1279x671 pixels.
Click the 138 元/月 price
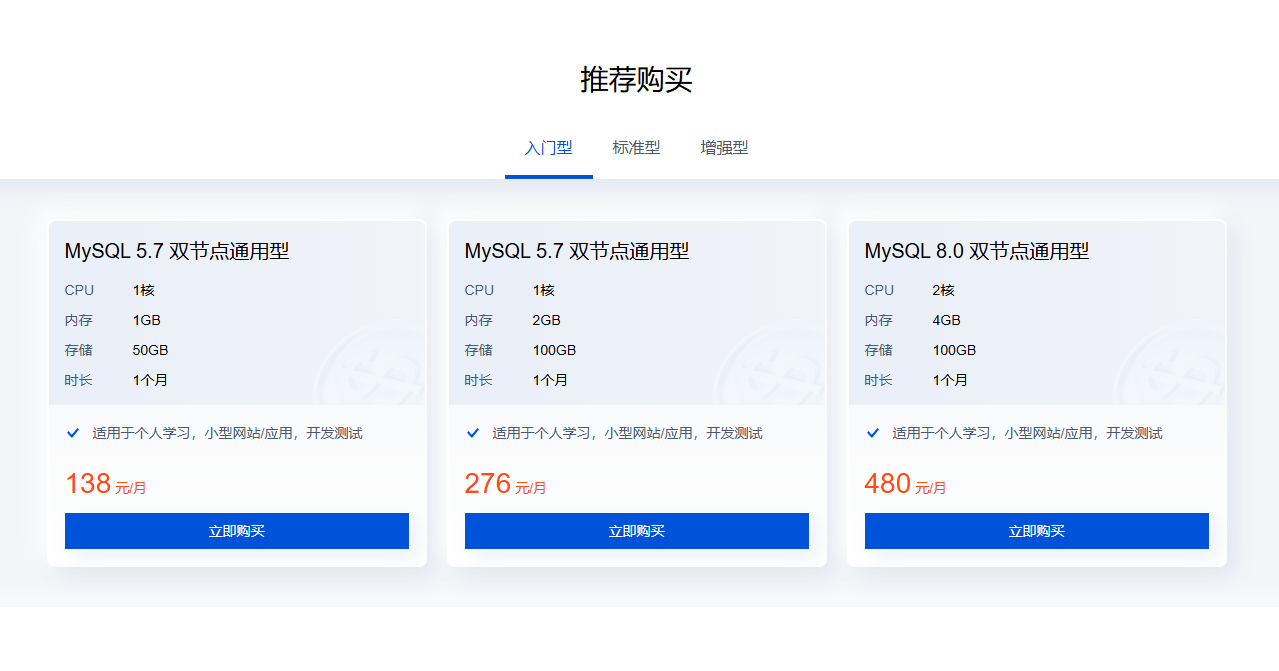(106, 484)
